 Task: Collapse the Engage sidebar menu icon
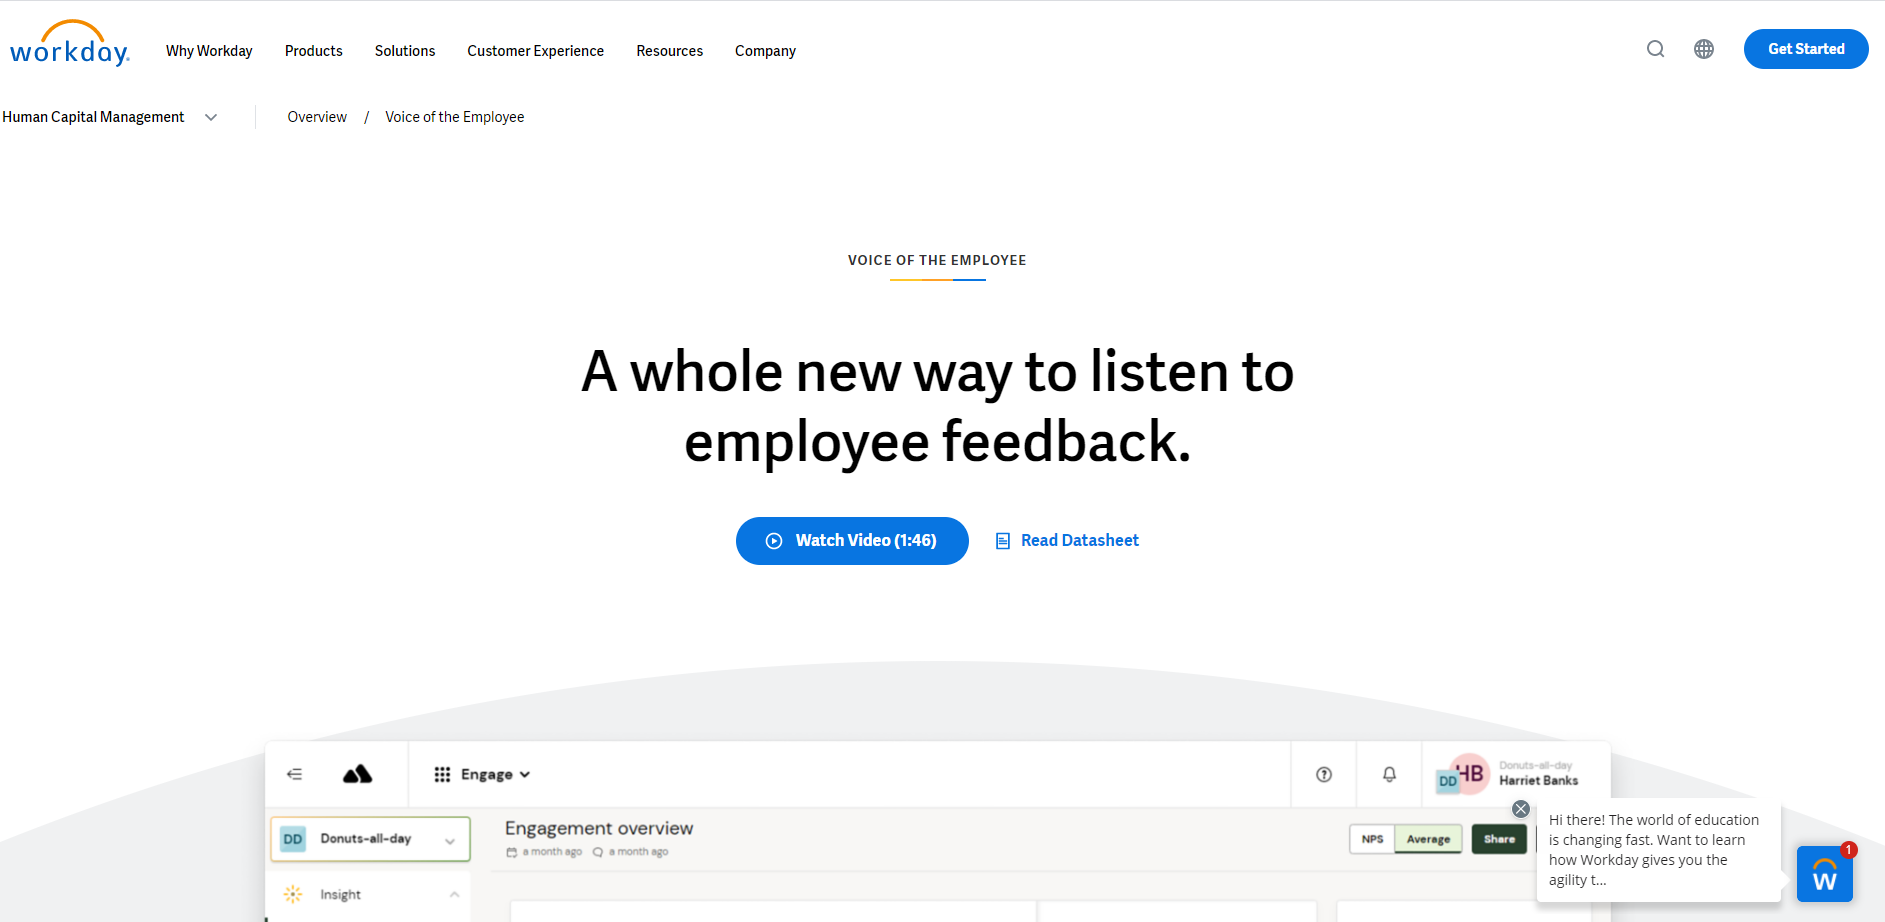coord(294,774)
